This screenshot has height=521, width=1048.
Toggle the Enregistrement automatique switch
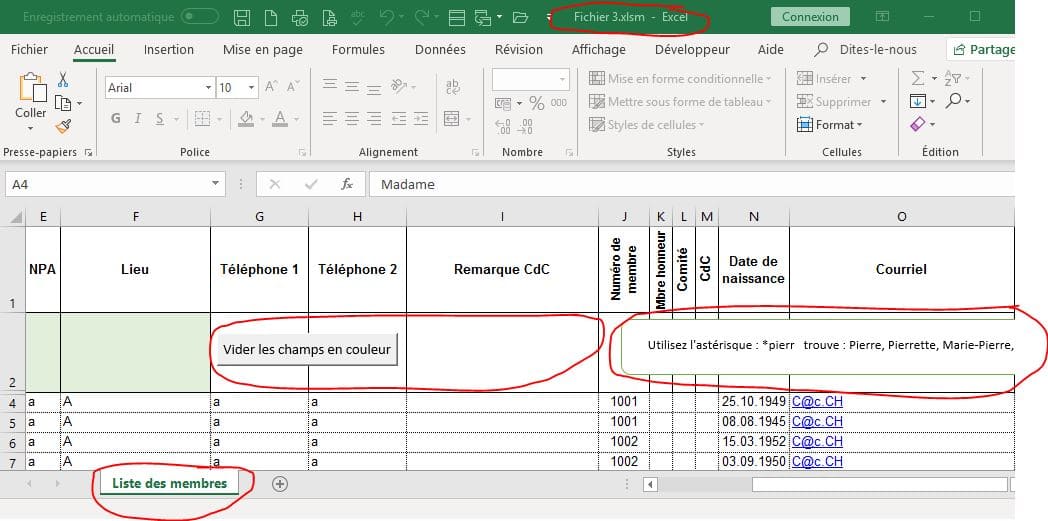click(x=200, y=17)
